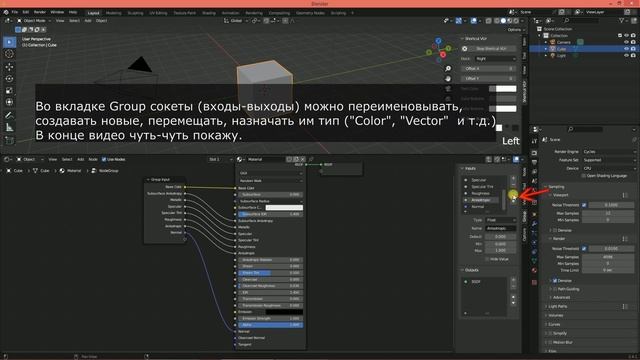Select the Rotate tool in viewport toolbar
This screenshot has width=640, height=360.
9,78
